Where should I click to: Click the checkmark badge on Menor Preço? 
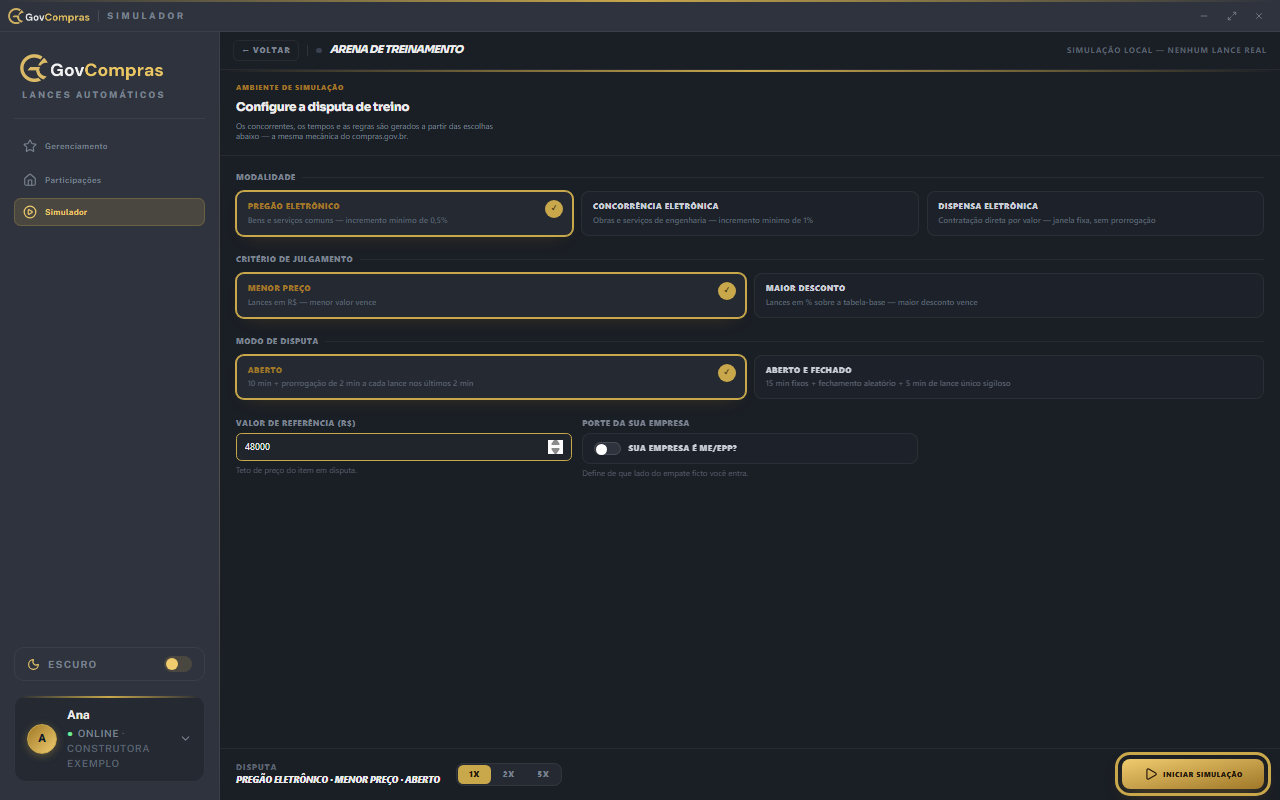(727, 290)
